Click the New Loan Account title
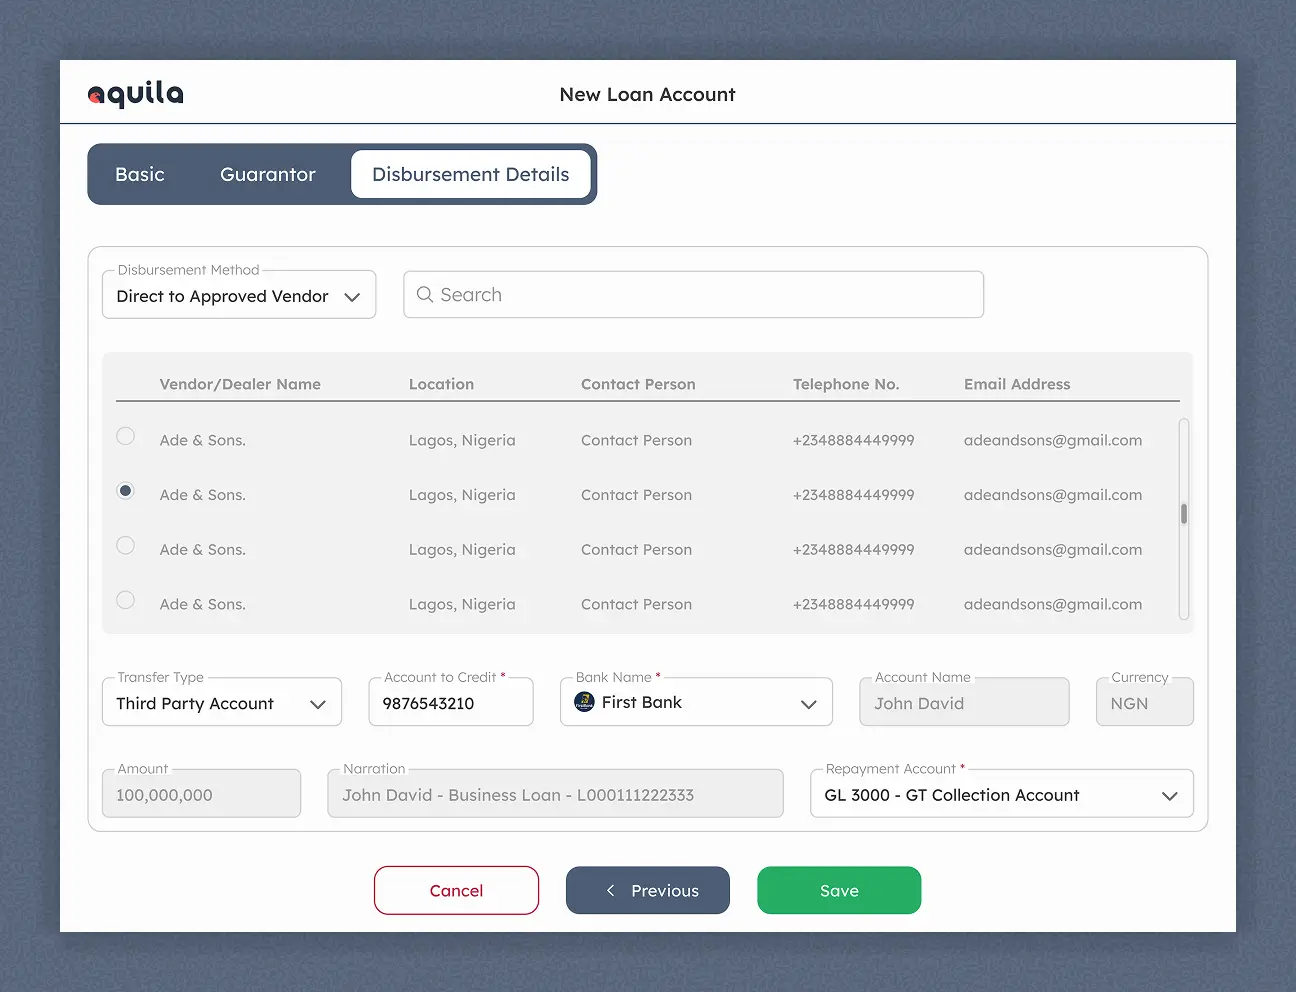 pos(648,94)
